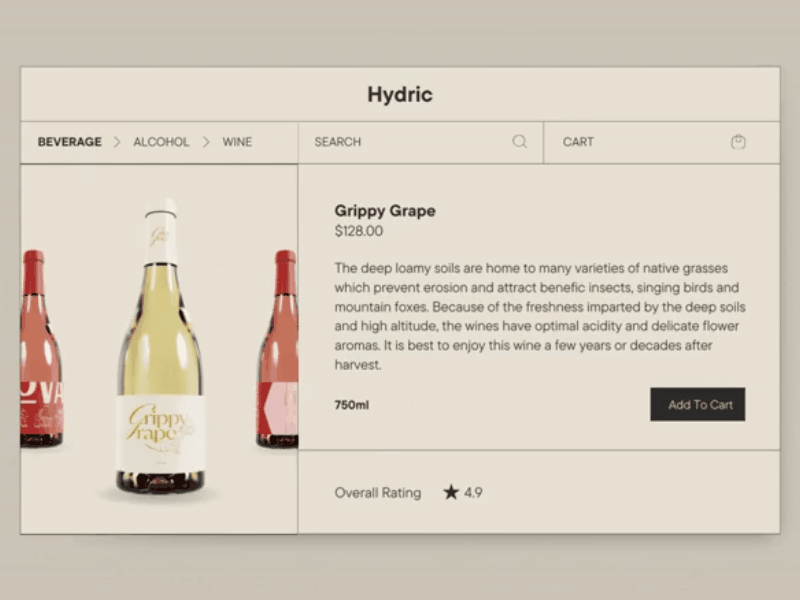Click the 750ml bottle size label

click(x=352, y=405)
